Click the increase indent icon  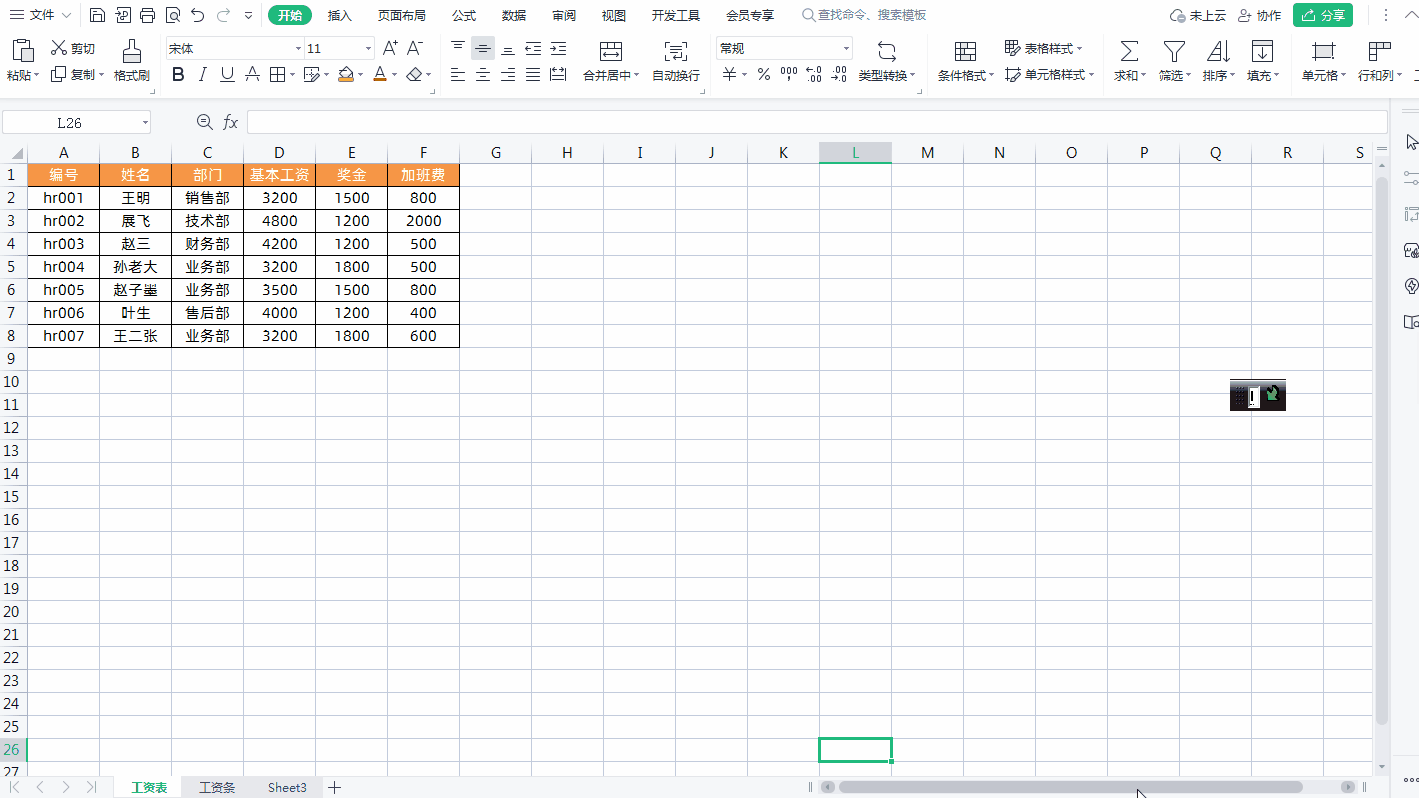click(558, 48)
